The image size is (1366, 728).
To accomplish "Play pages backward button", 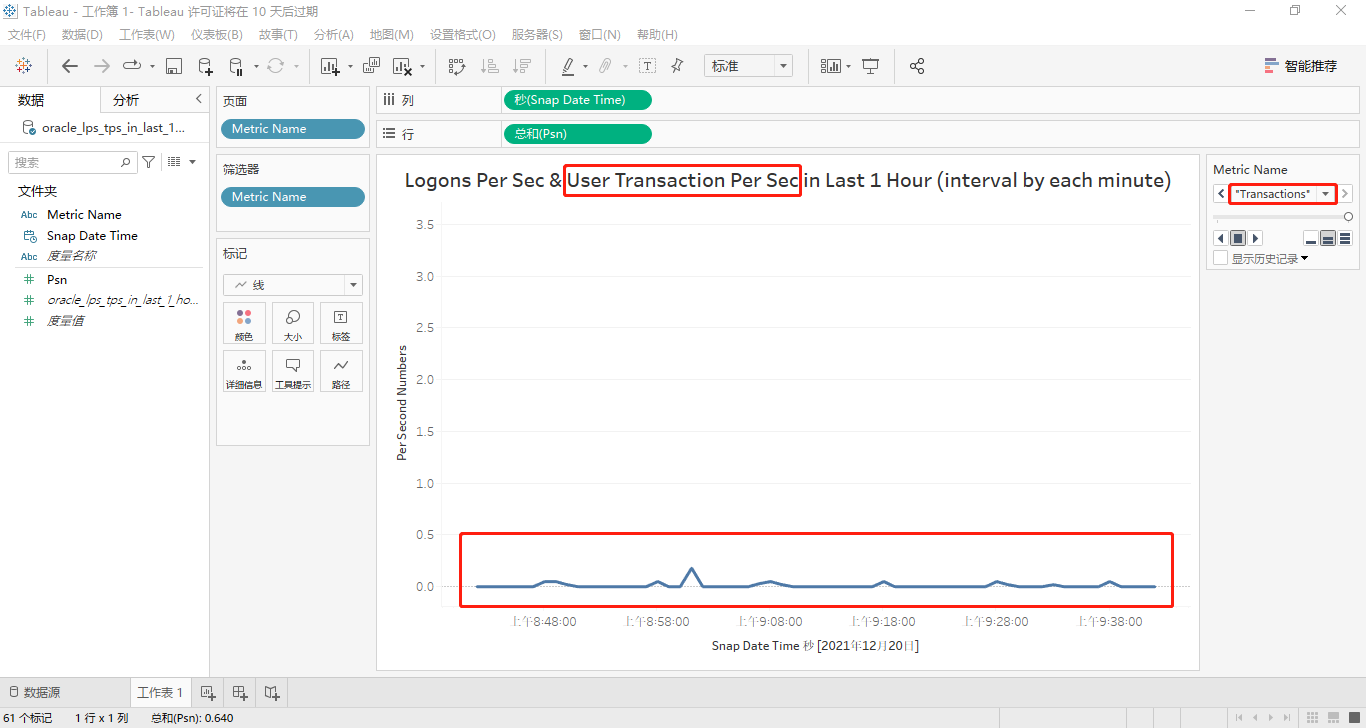I will click(x=1220, y=238).
